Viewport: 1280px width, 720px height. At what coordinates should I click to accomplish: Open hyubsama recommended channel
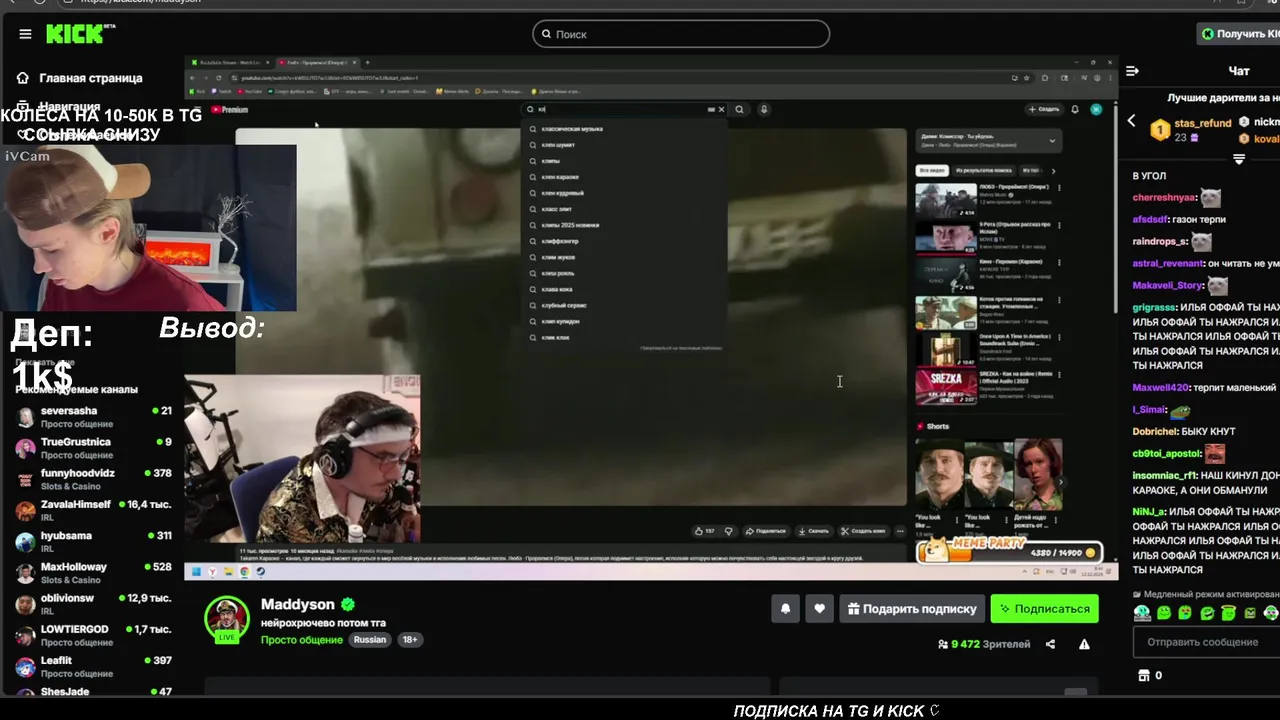coord(92,542)
